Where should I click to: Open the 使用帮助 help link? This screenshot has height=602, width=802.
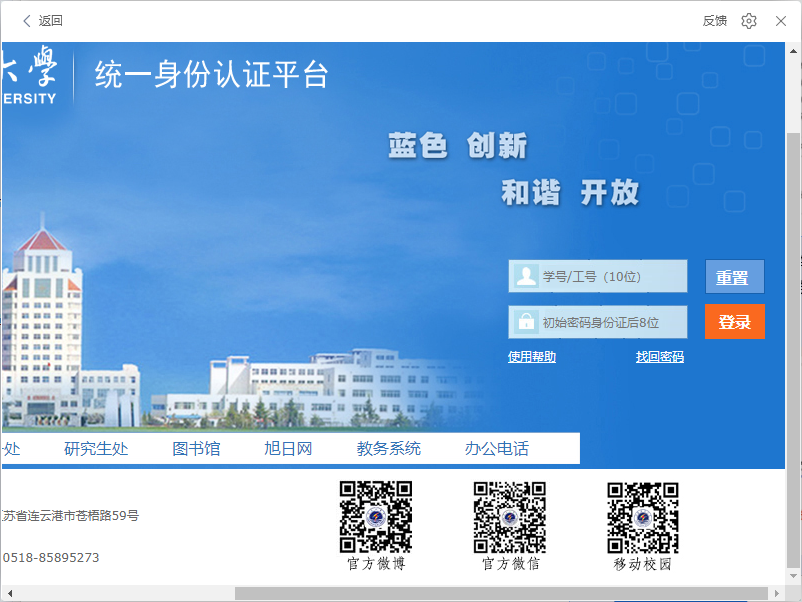(x=532, y=357)
